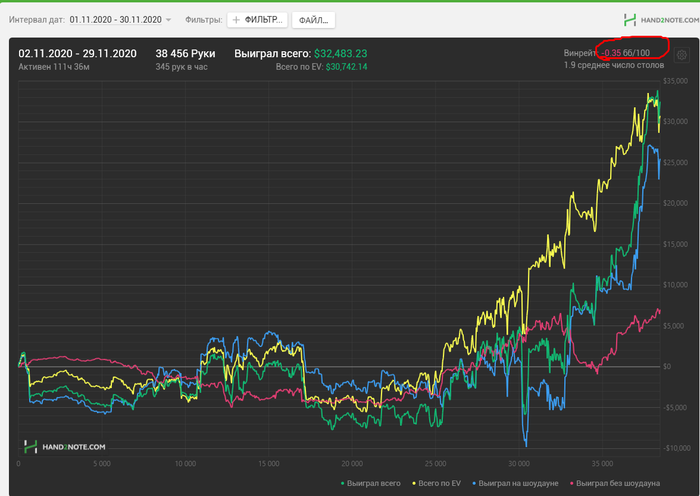The width and height of the screenshot is (700, 496).
Task: Click total winnings value $32,483.23
Action: (341, 54)
